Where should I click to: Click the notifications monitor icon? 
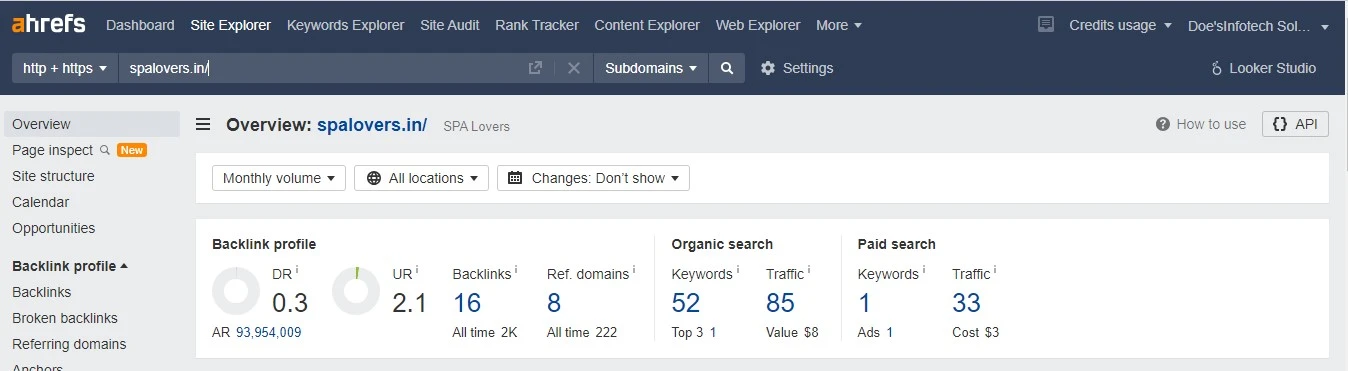click(1046, 24)
